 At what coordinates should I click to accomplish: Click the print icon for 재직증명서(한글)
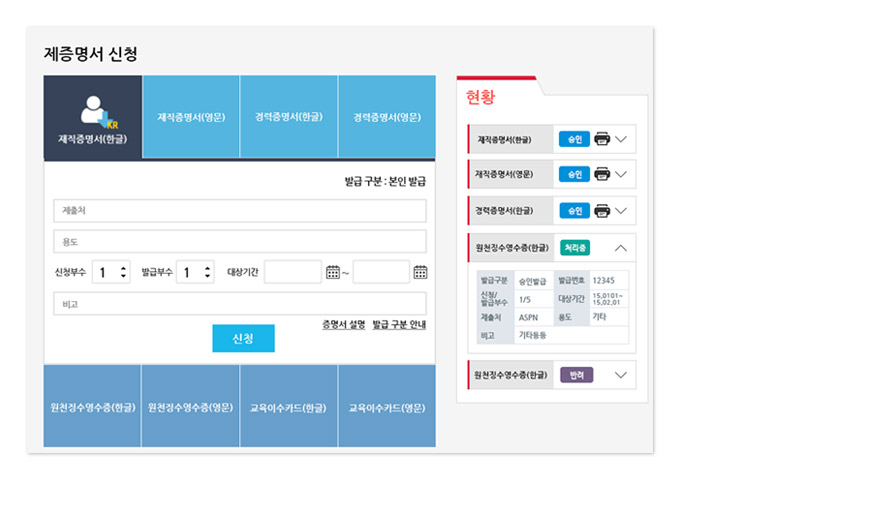(x=602, y=139)
